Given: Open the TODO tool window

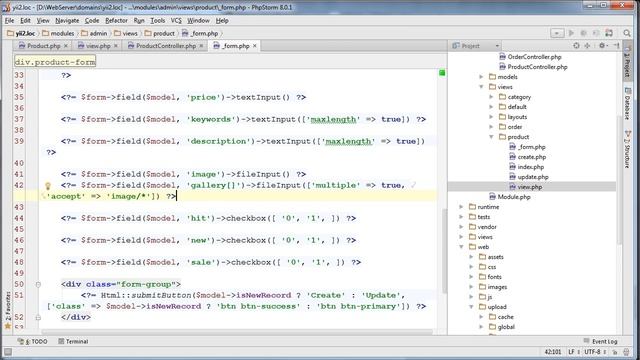Looking at the screenshot, I should (x=33, y=341).
